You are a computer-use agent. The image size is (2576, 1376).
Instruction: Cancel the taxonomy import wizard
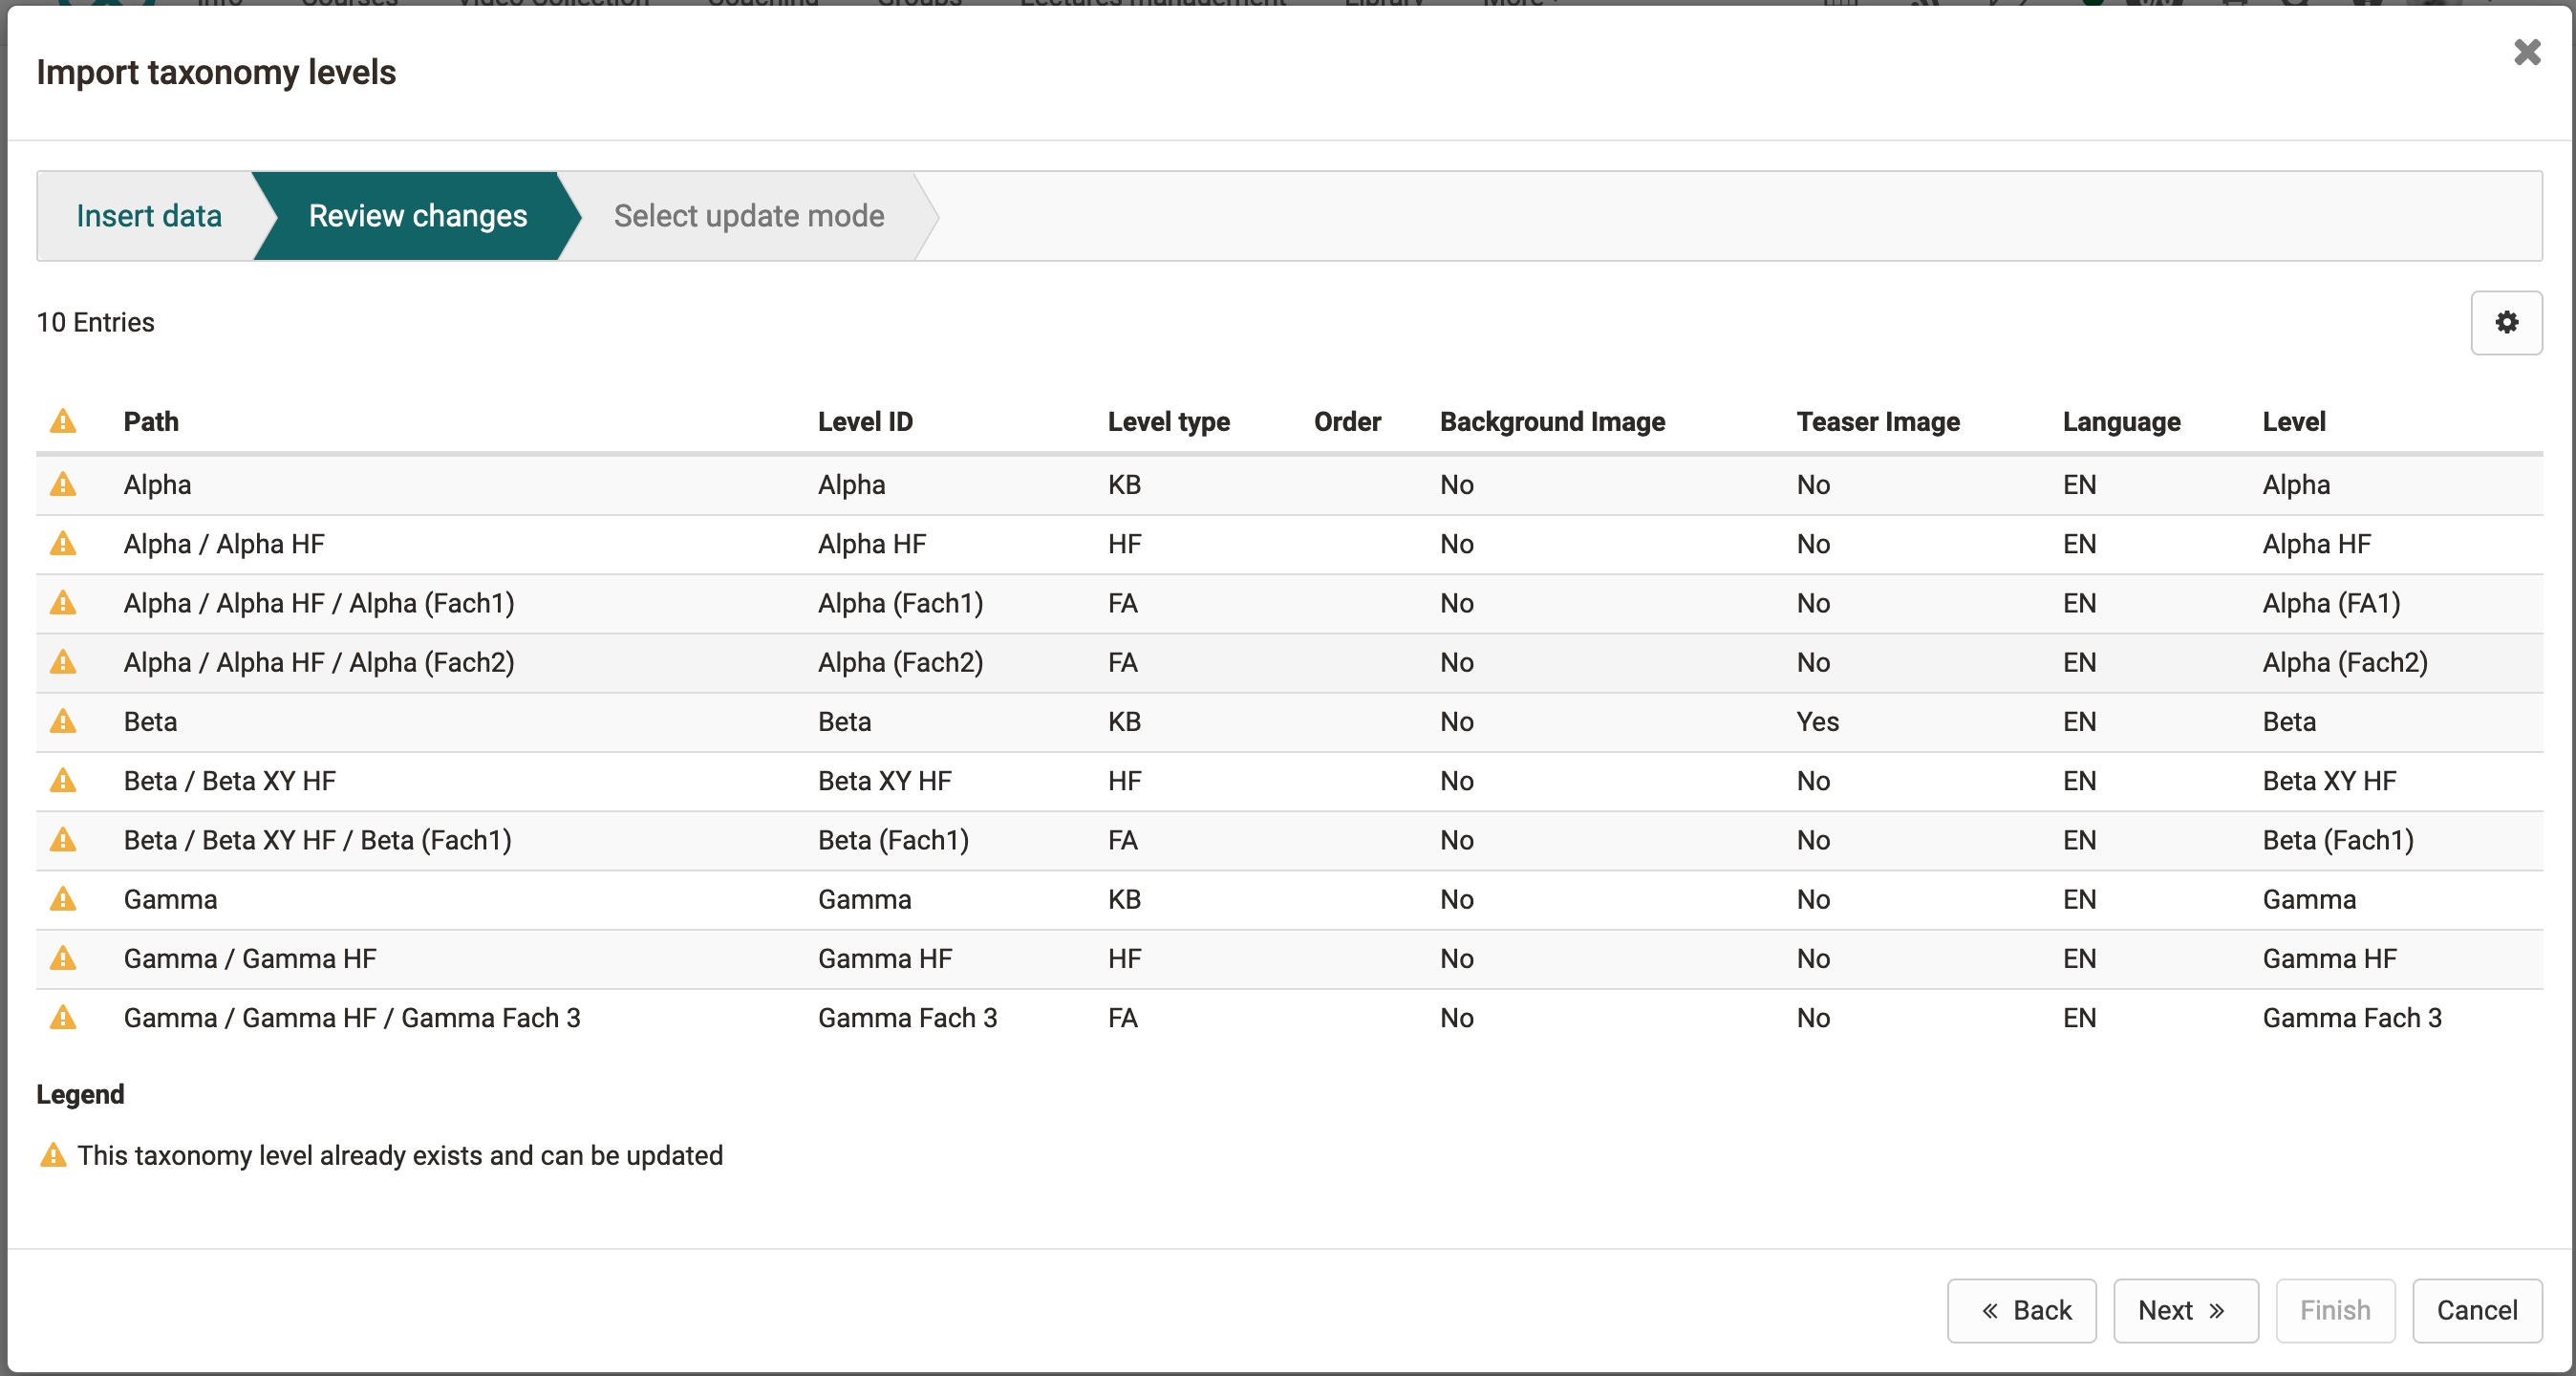(x=2476, y=1311)
